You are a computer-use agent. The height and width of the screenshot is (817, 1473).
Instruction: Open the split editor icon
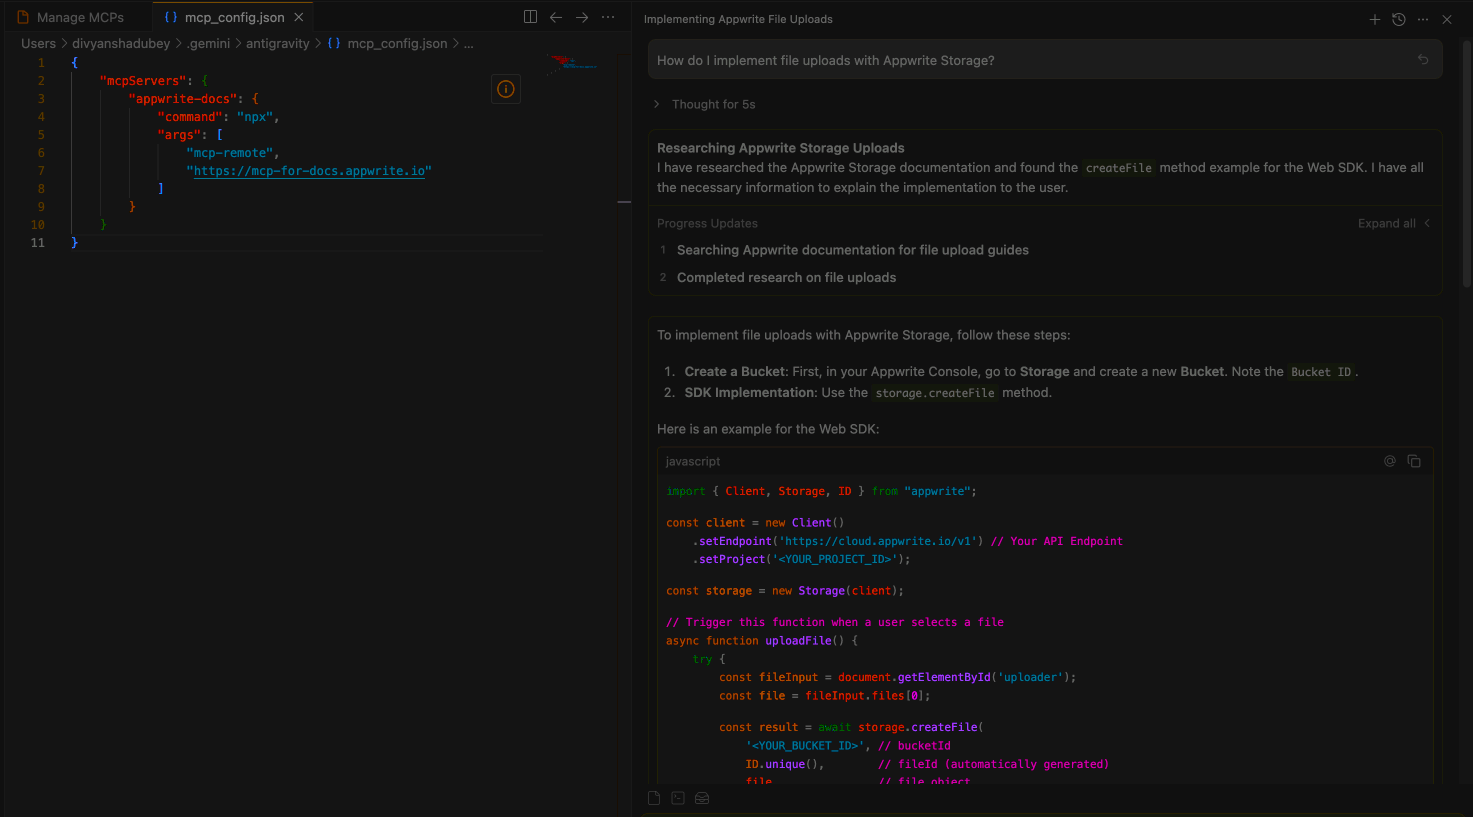(529, 16)
